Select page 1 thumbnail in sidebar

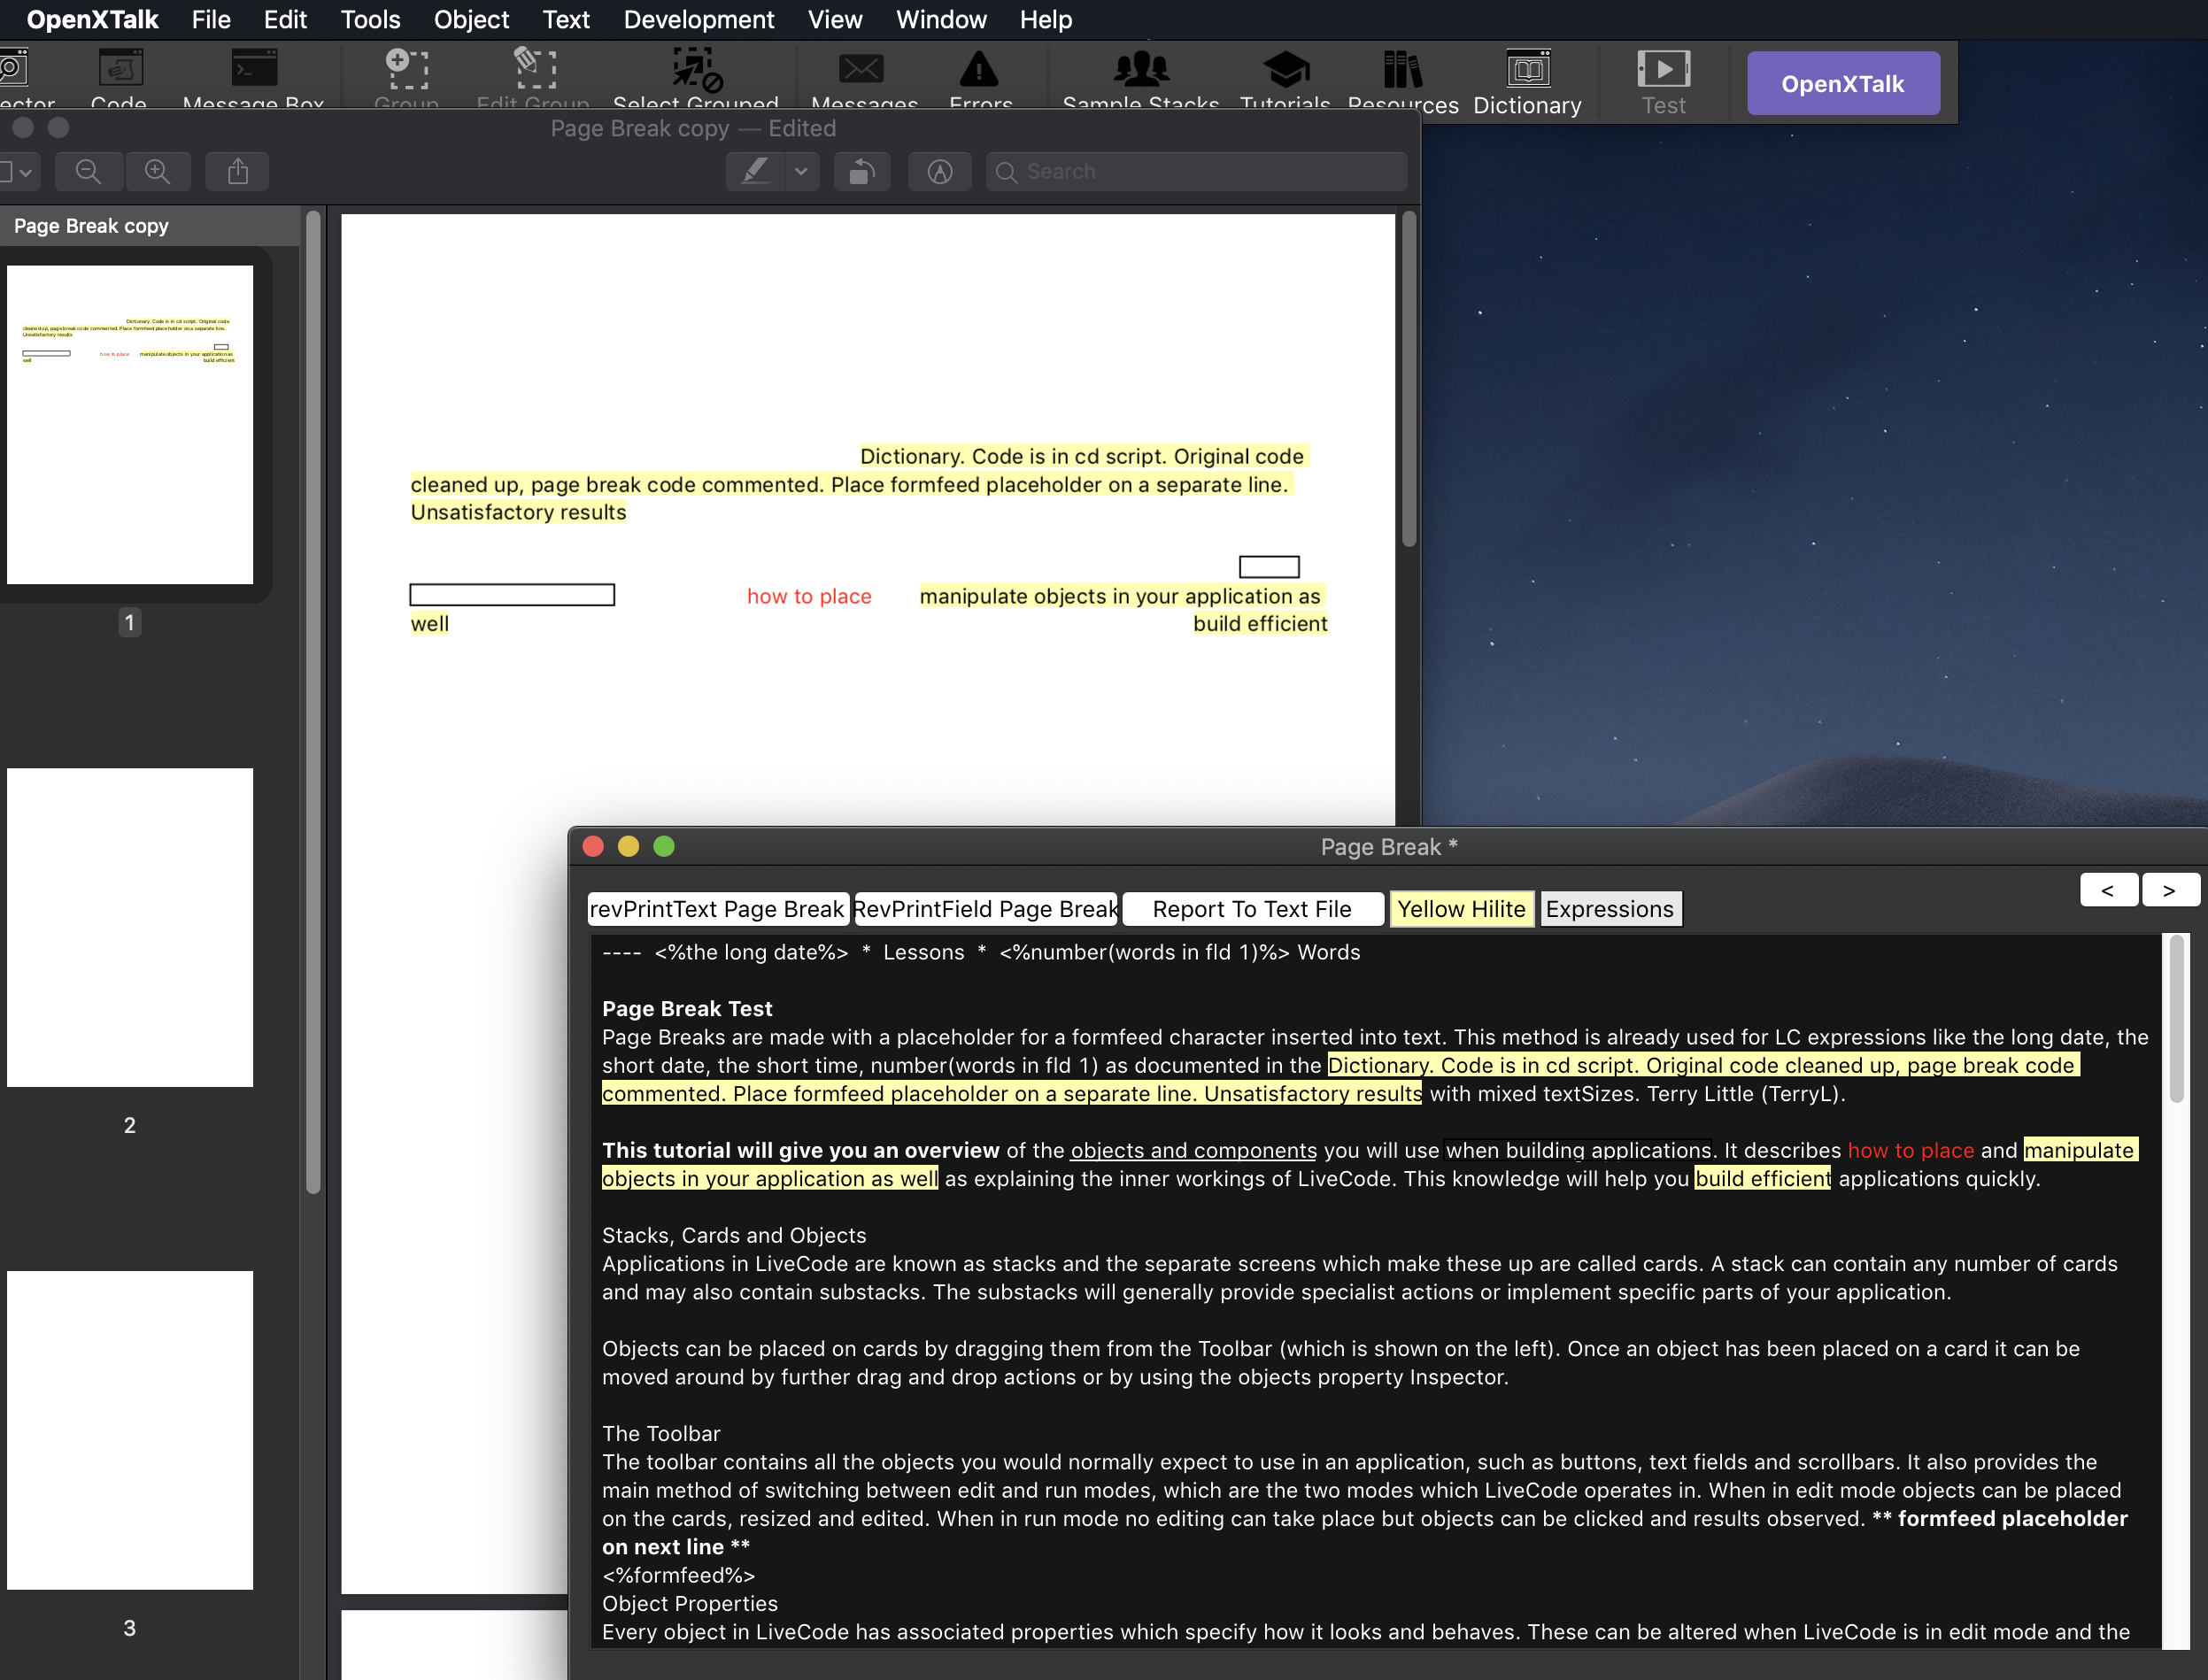[130, 424]
